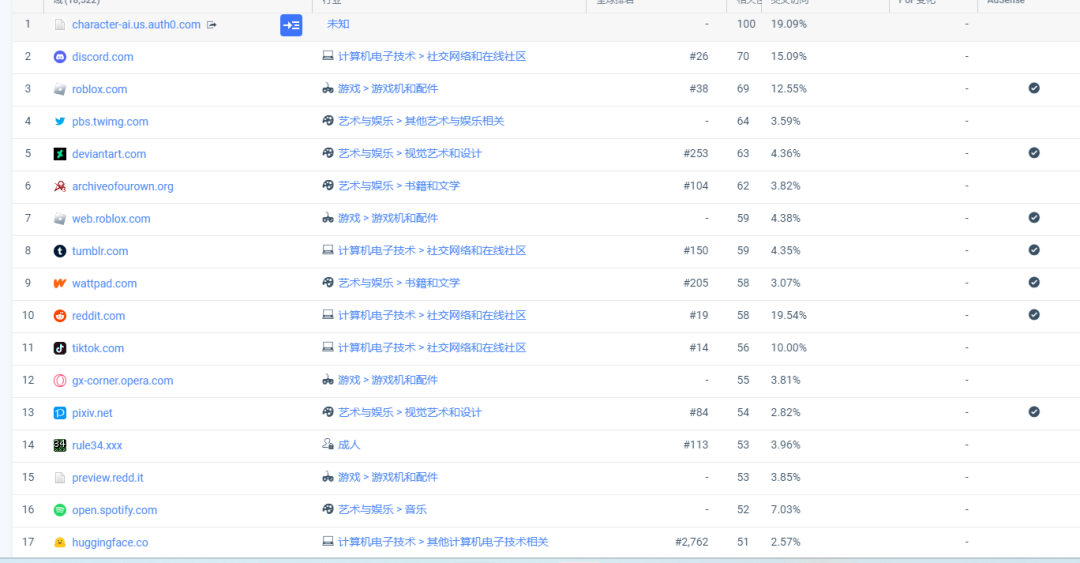
Task: Click the #2,762 global rank value
Action: pyautogui.click(x=692, y=542)
